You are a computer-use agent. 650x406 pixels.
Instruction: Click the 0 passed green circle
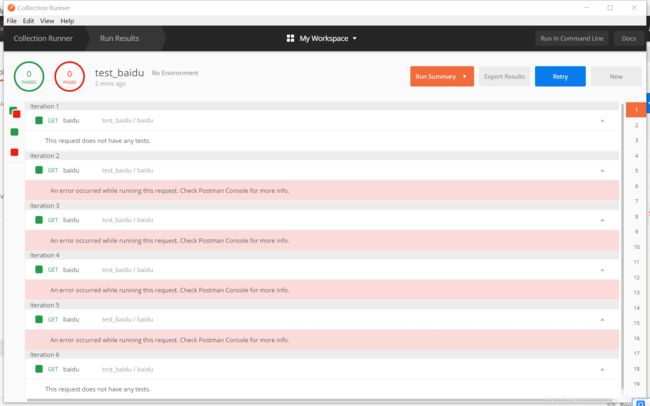click(29, 76)
